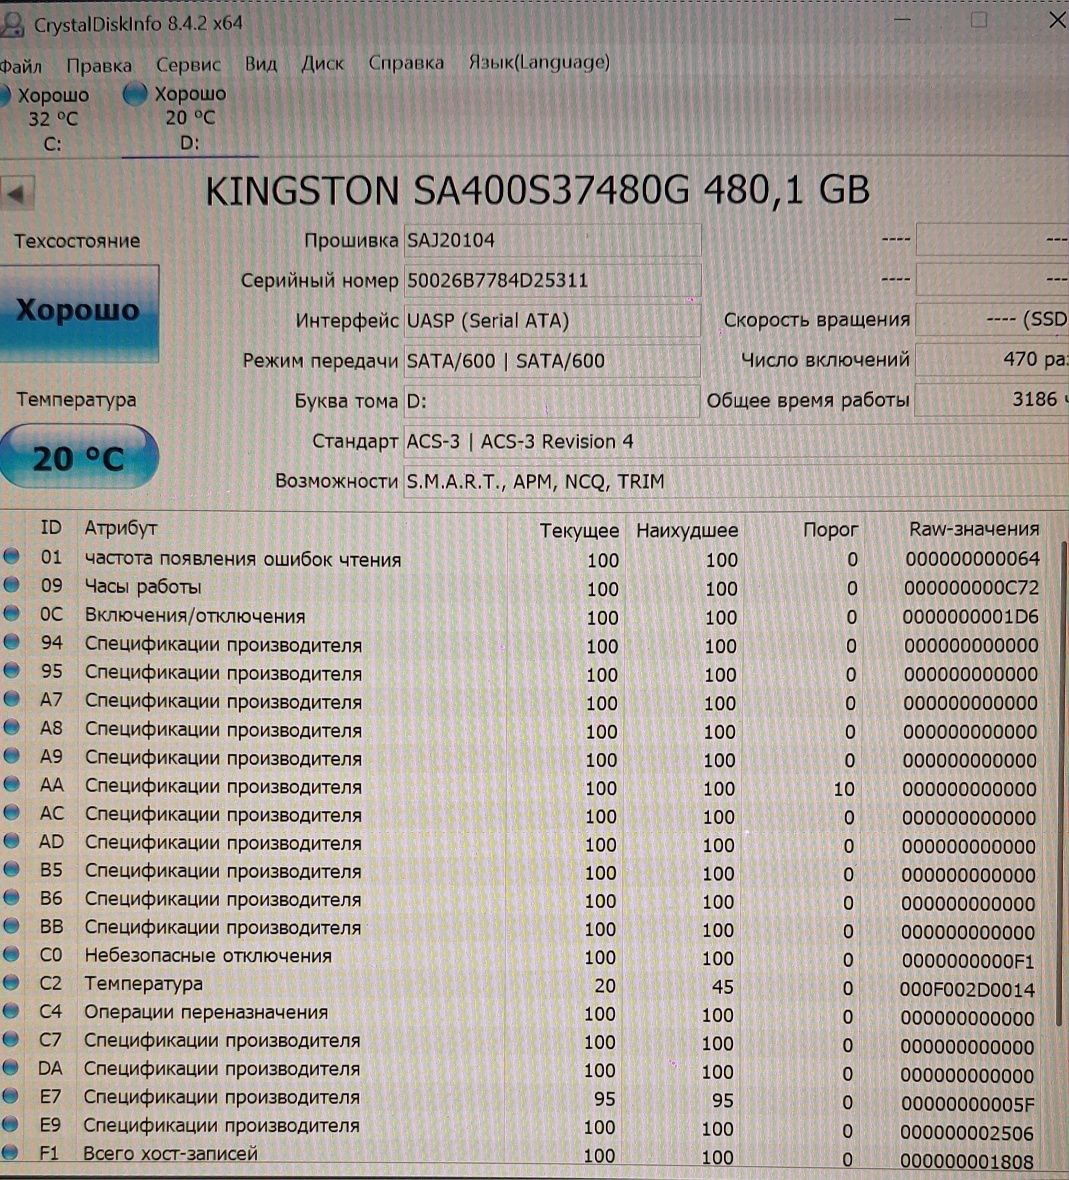The width and height of the screenshot is (1069, 1180).
Task: Click status dot of attribute 09
Action: [x=11, y=585]
